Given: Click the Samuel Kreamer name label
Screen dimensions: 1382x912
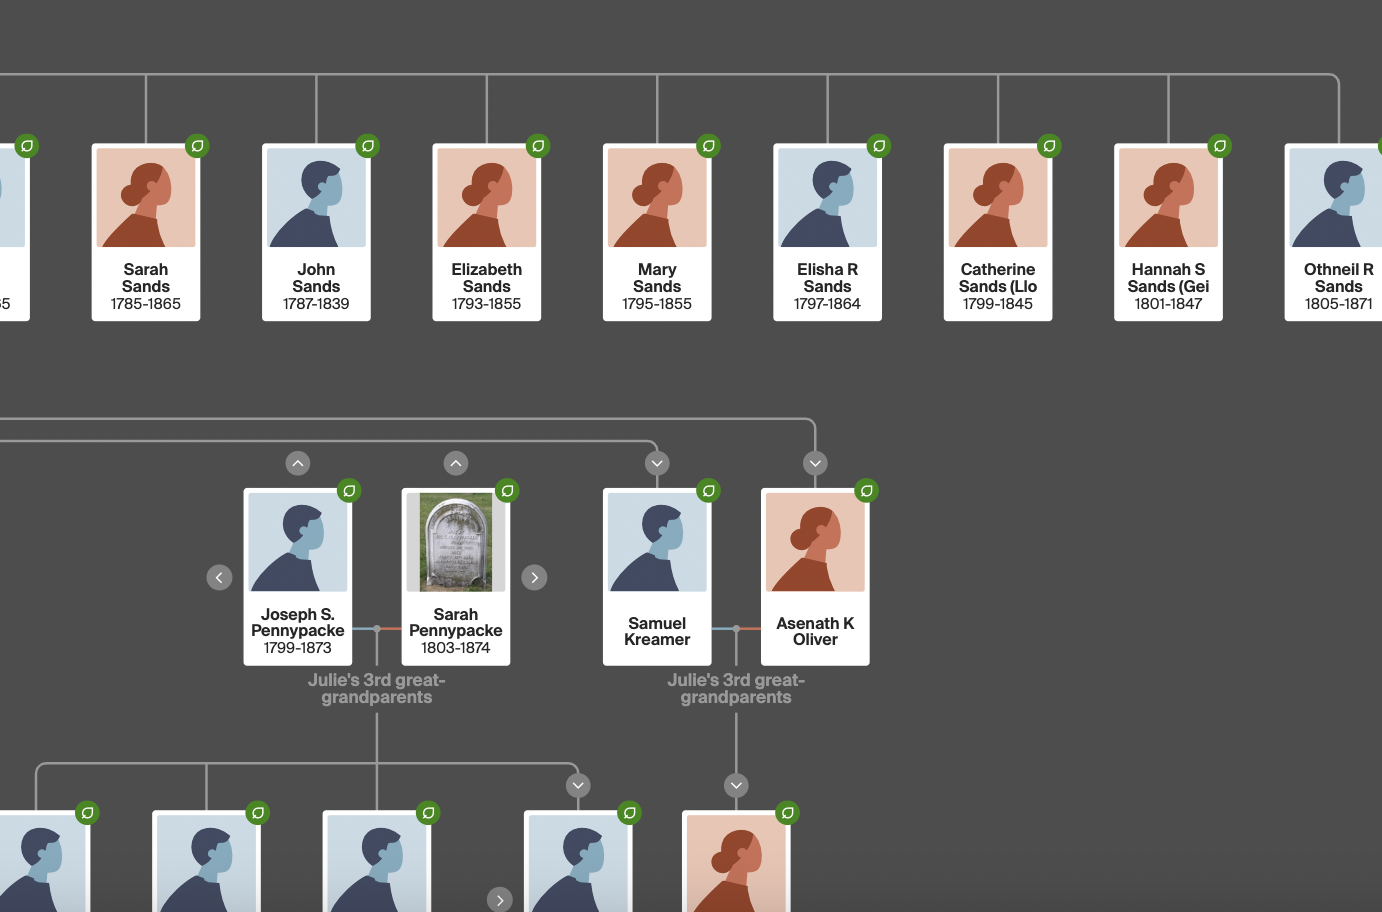Looking at the screenshot, I should click(x=657, y=632).
